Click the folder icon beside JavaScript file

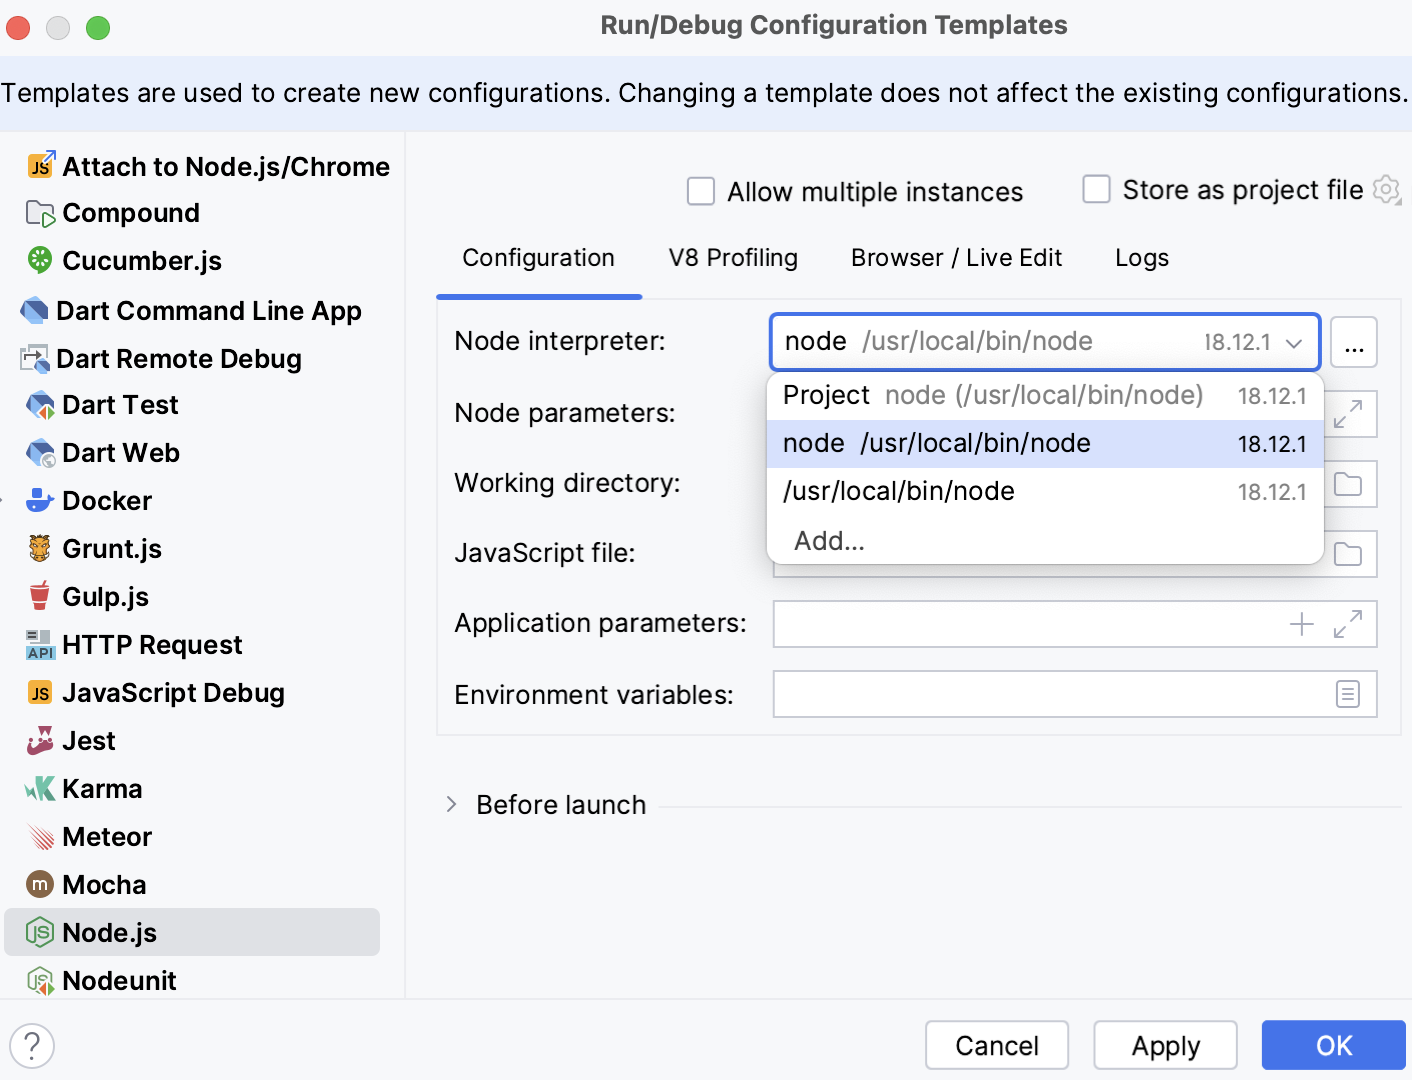point(1348,553)
